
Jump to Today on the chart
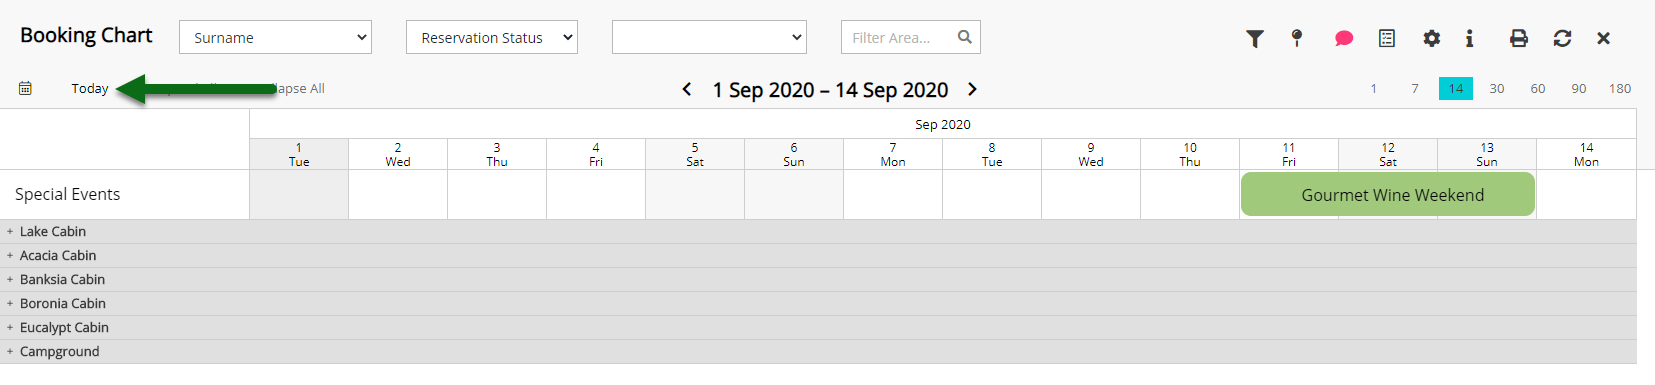[x=90, y=88]
